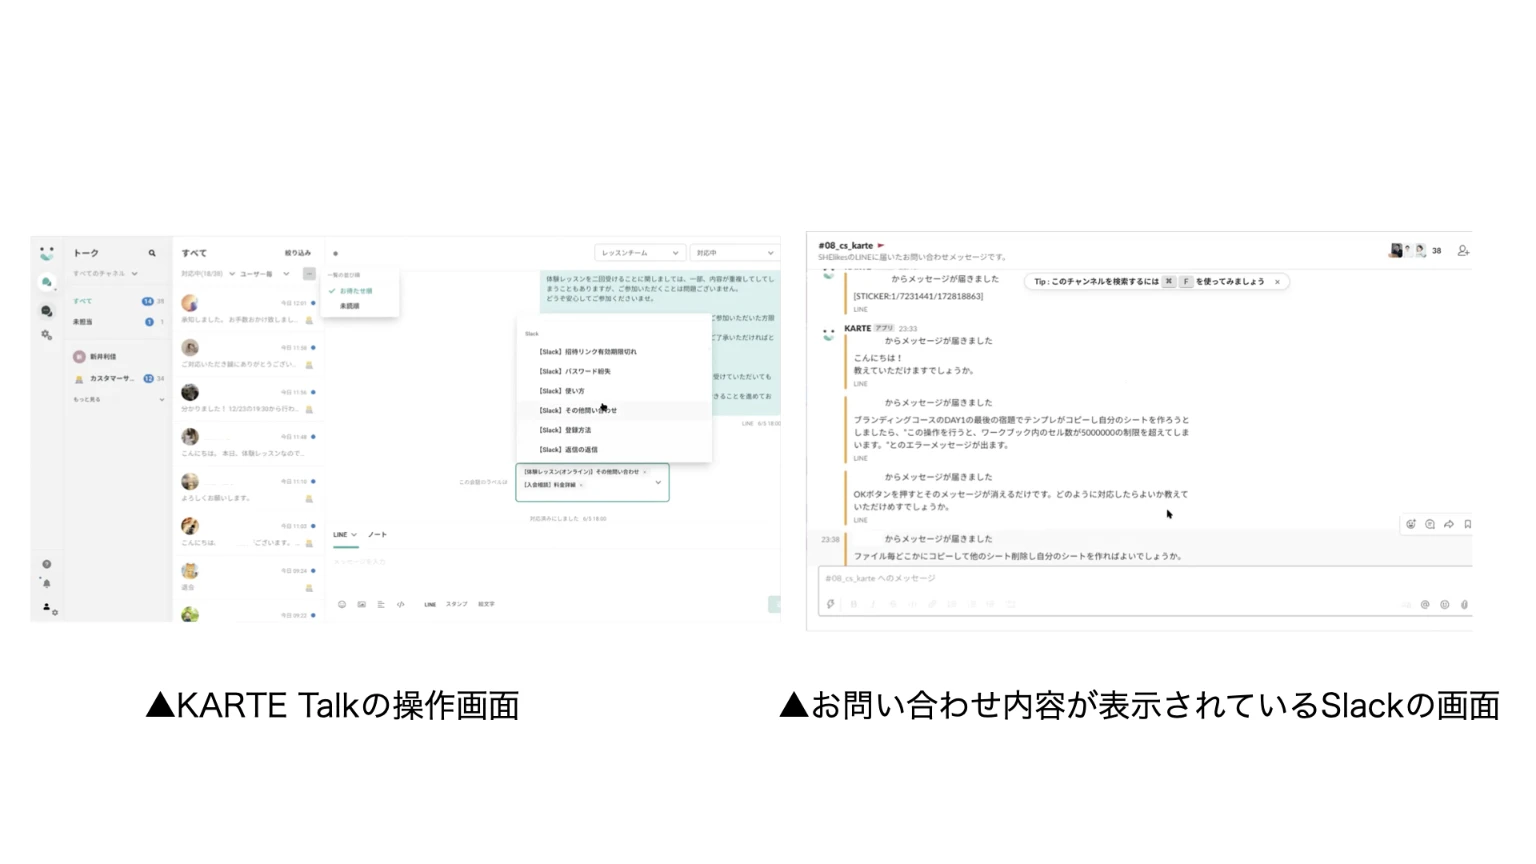Click the reply in thread icon on Slack message
Image resolution: width=1536 pixels, height=864 pixels.
pyautogui.click(x=1430, y=524)
